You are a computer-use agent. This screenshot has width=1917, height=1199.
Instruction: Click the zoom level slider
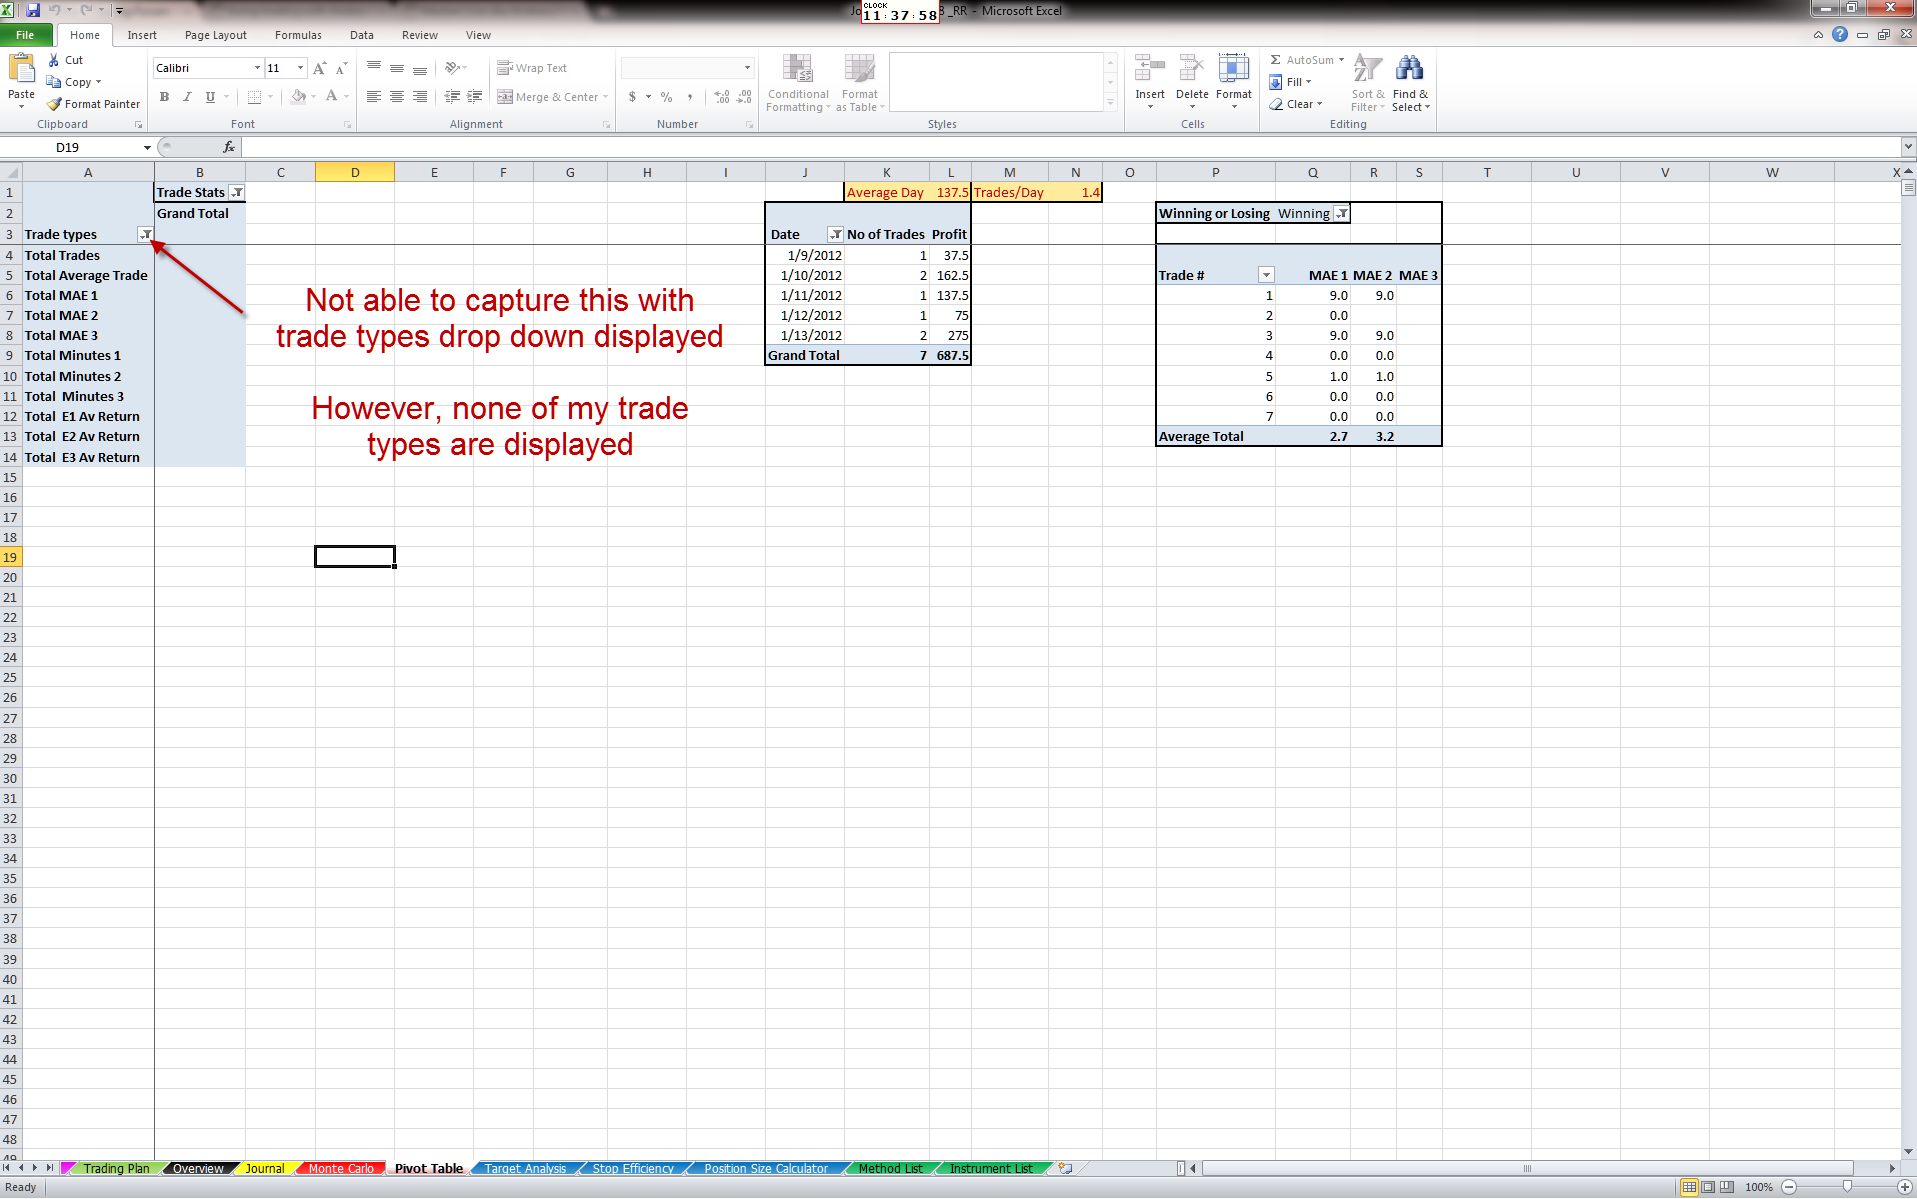point(1847,1187)
